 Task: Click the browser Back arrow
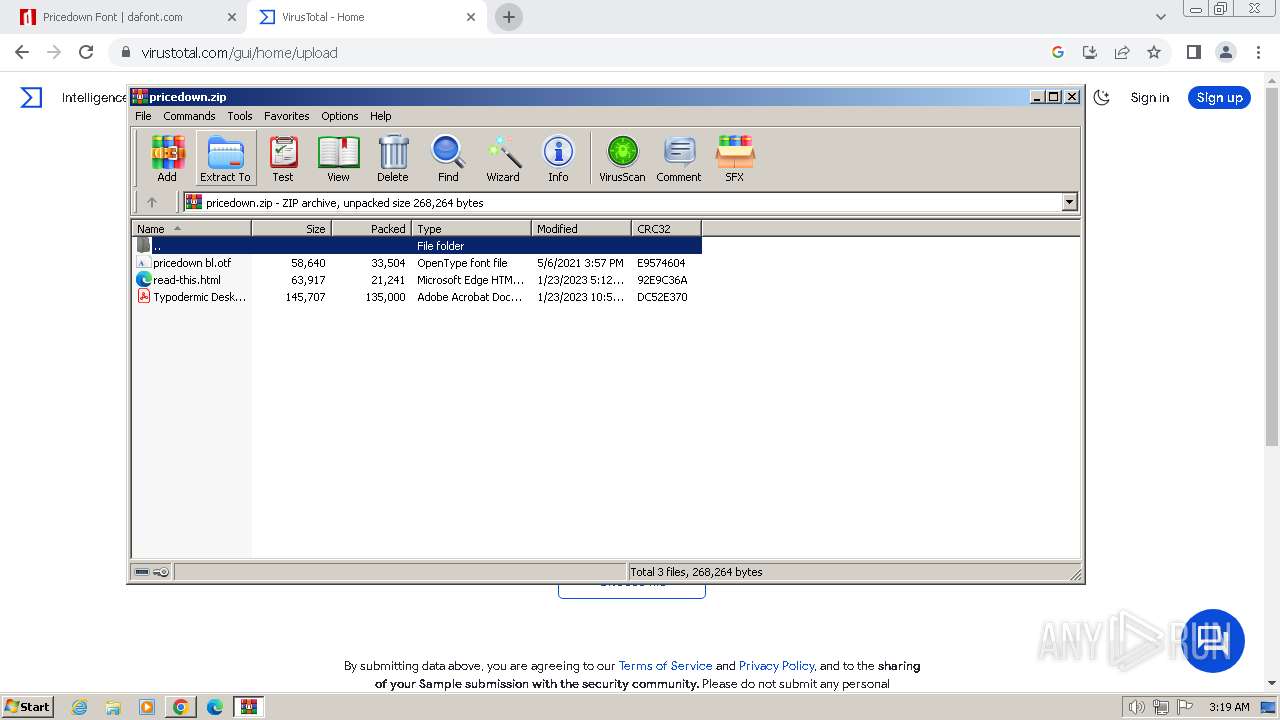pos(22,52)
